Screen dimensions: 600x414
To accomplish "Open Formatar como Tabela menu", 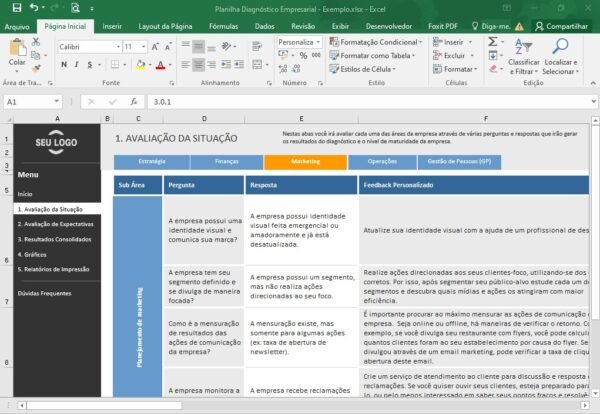I will [x=372, y=56].
